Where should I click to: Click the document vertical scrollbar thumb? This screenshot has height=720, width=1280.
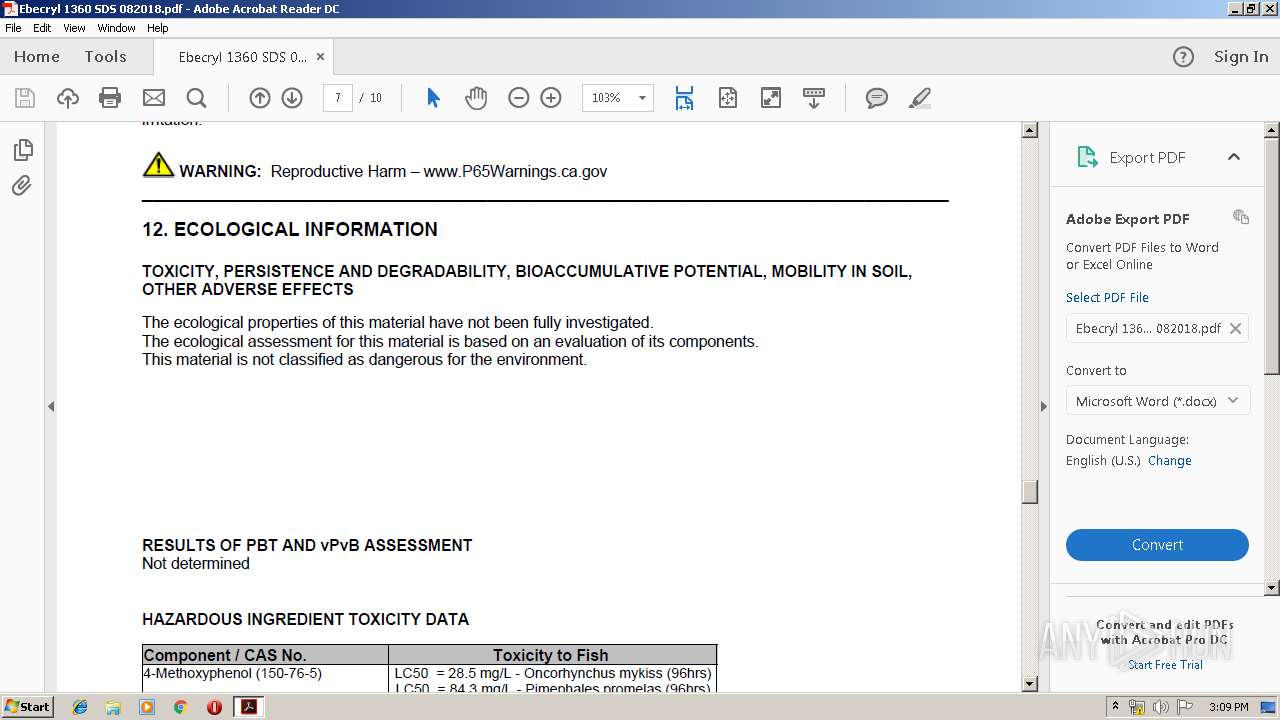(x=1029, y=491)
